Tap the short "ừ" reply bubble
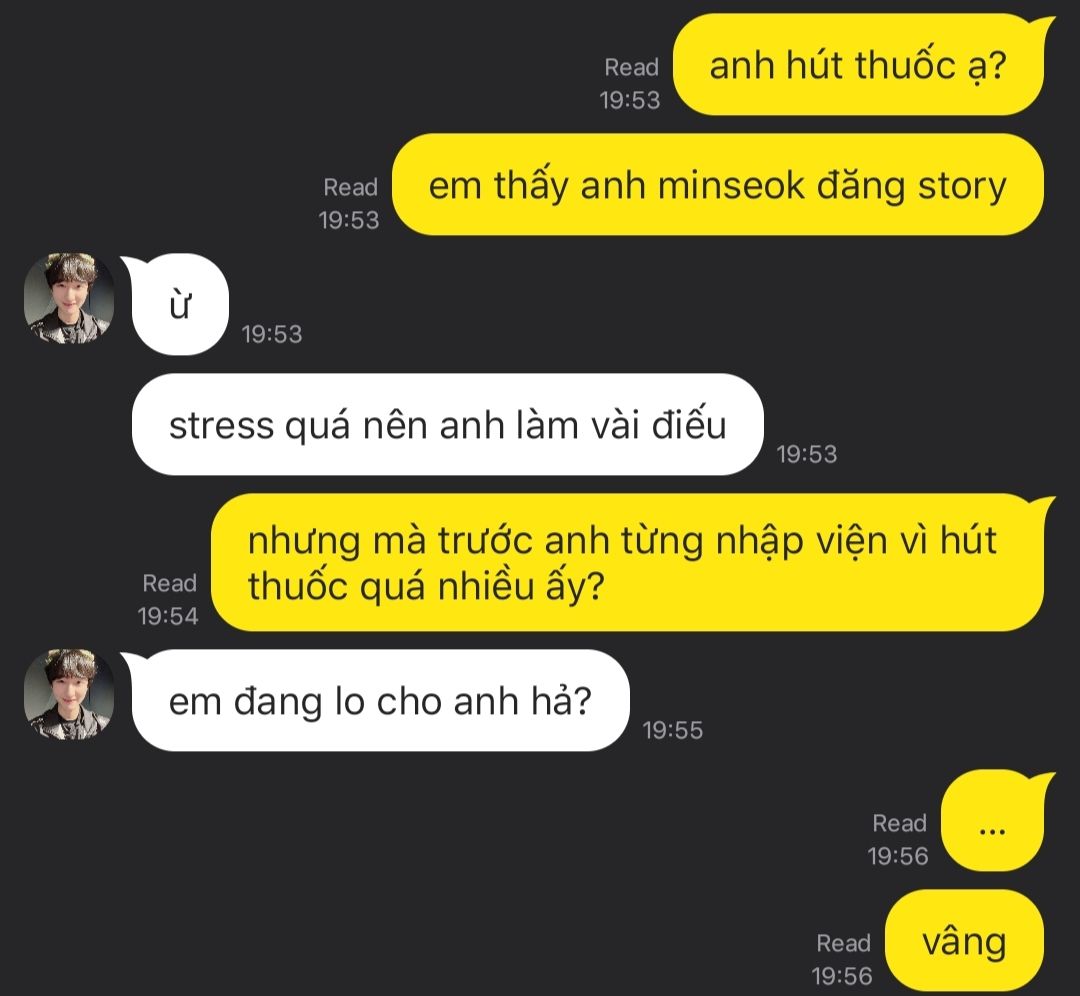This screenshot has width=1080, height=996. point(176,304)
